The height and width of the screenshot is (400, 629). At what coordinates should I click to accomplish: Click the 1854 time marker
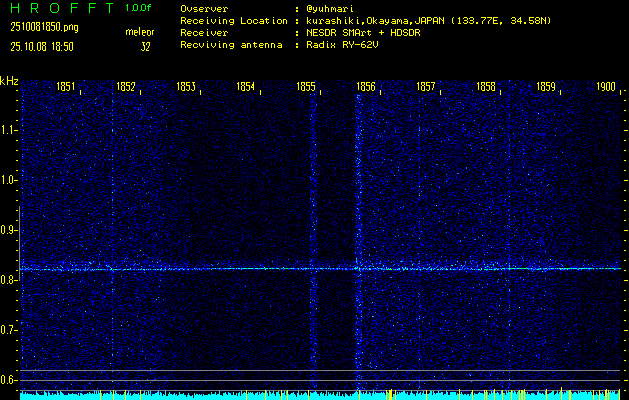(x=246, y=87)
